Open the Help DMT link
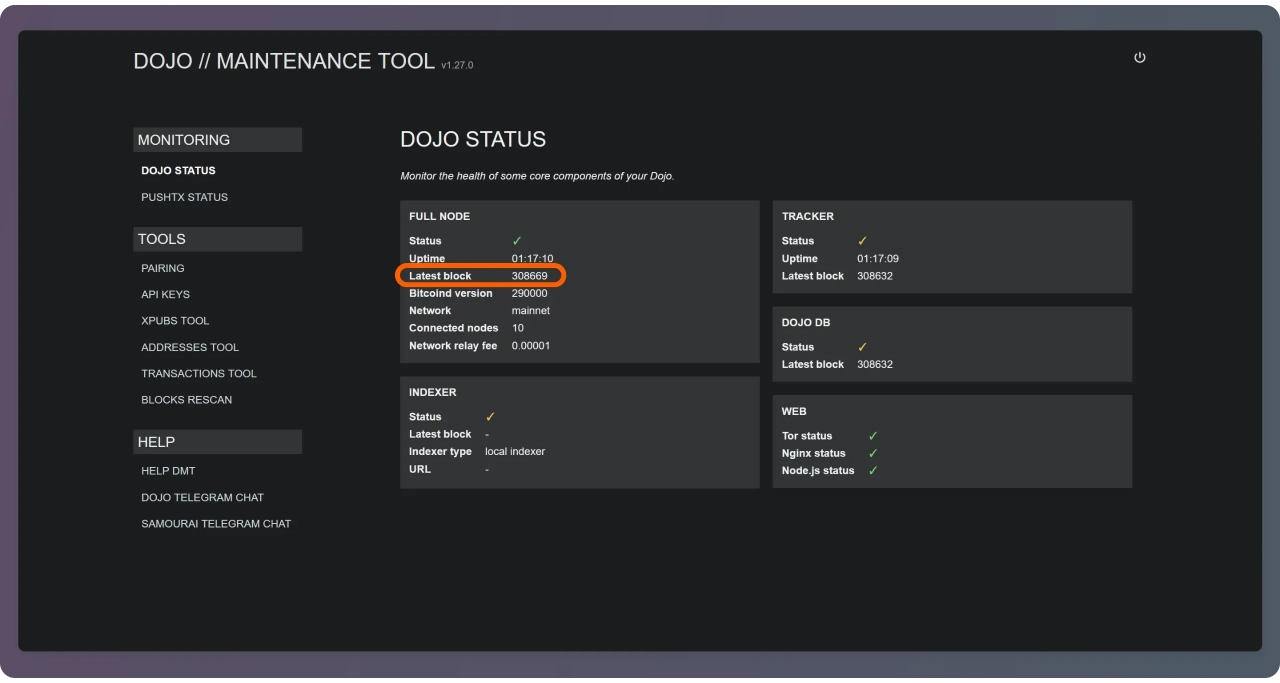Image resolution: width=1280 pixels, height=683 pixels. [x=168, y=471]
